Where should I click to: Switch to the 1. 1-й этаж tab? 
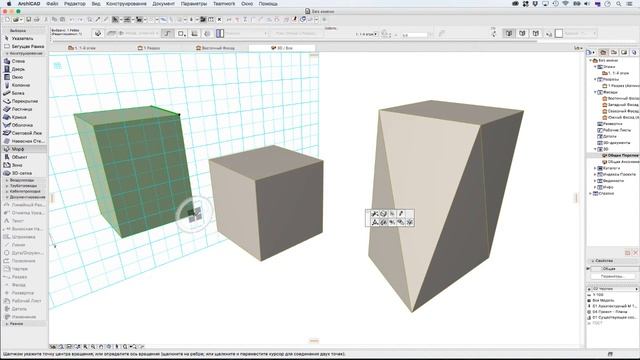pyautogui.click(x=82, y=48)
